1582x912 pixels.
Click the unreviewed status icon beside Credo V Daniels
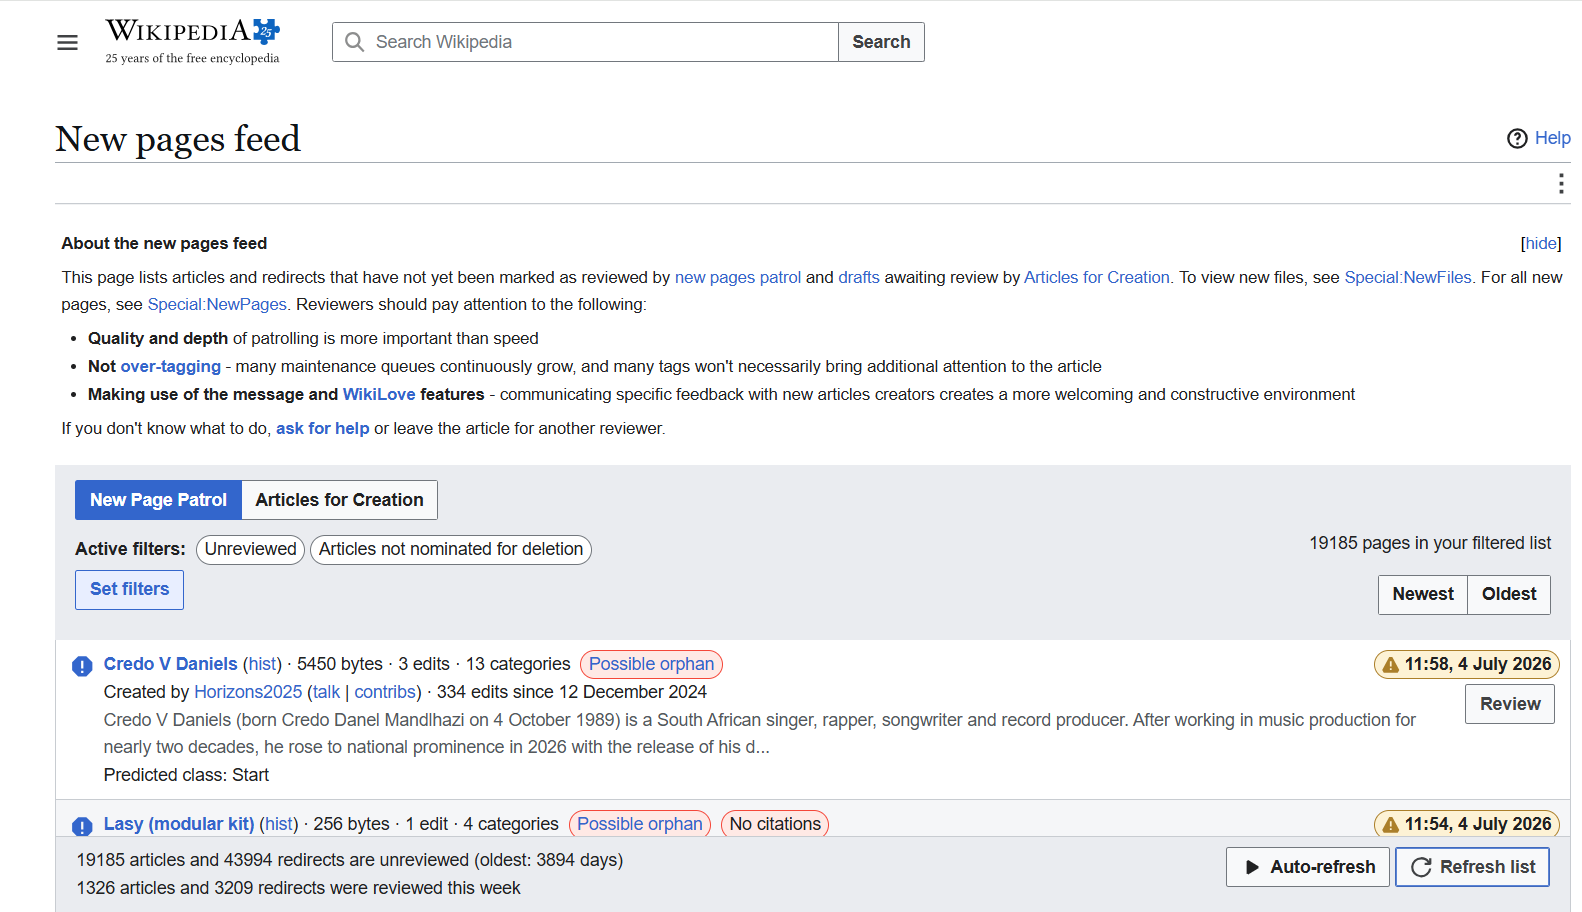pyautogui.click(x=82, y=666)
